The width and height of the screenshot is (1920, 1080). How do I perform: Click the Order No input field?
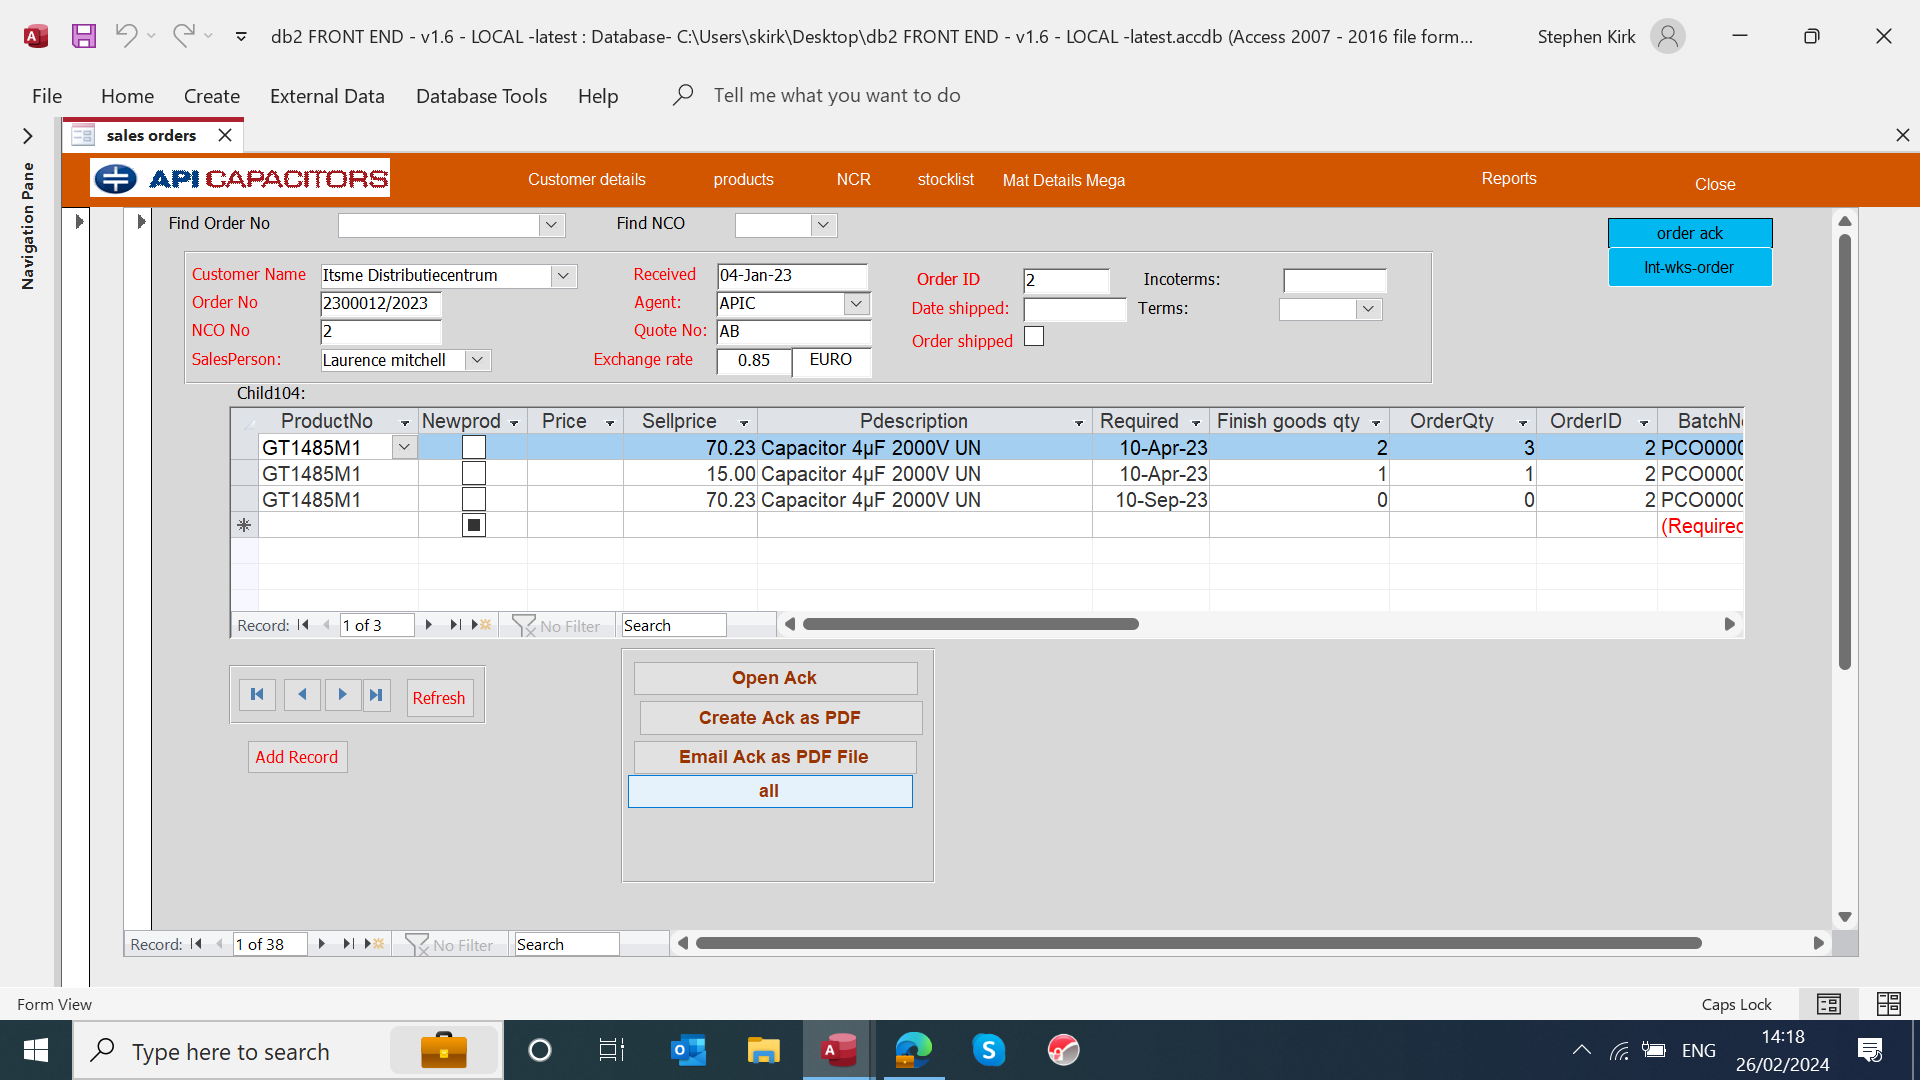coord(380,304)
